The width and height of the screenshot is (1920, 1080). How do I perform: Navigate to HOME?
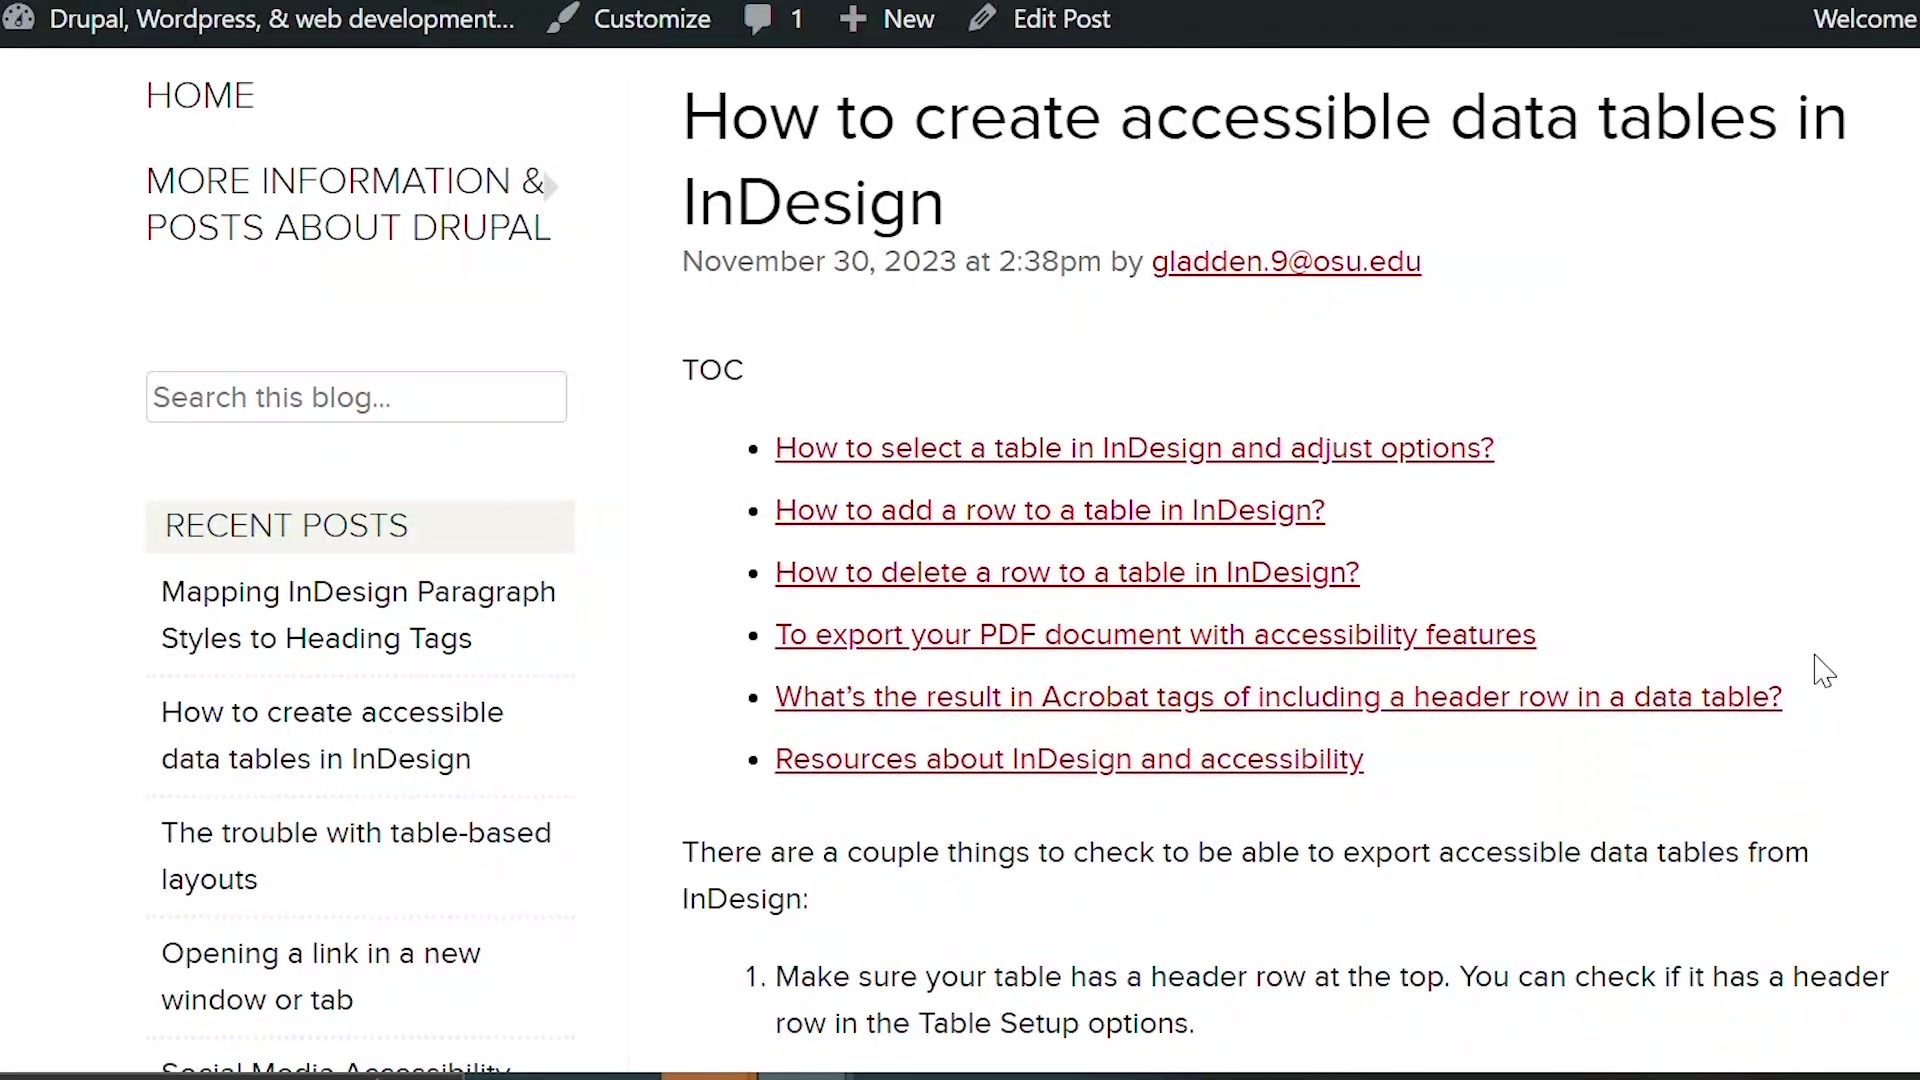click(200, 94)
